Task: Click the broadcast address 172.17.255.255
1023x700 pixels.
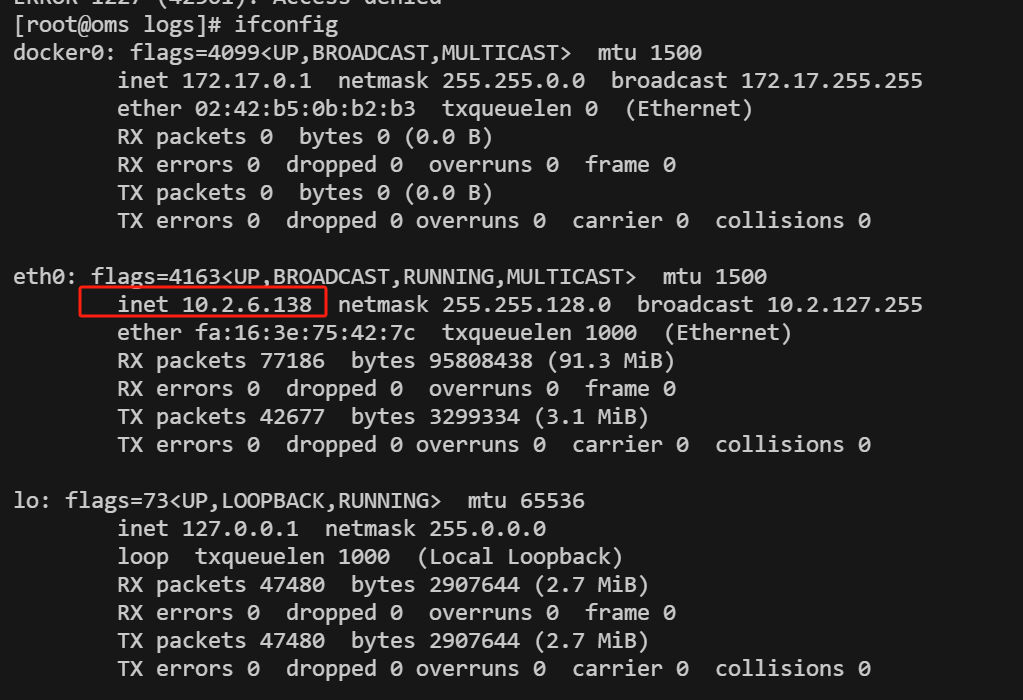Action: [x=832, y=81]
